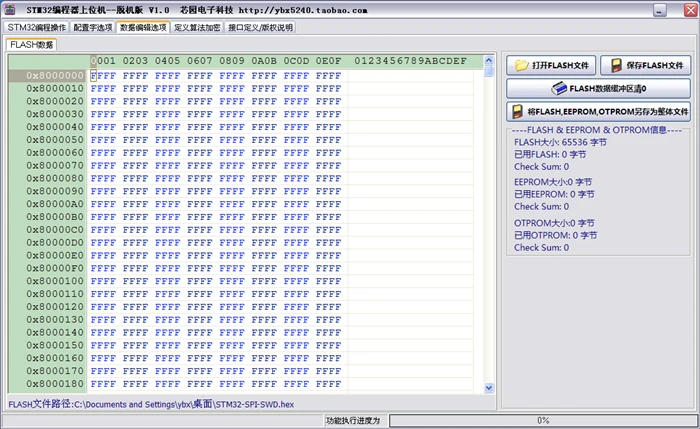The height and width of the screenshot is (429, 700).
Task: Clear the FLASH data buffer to zero
Action: (600, 88)
